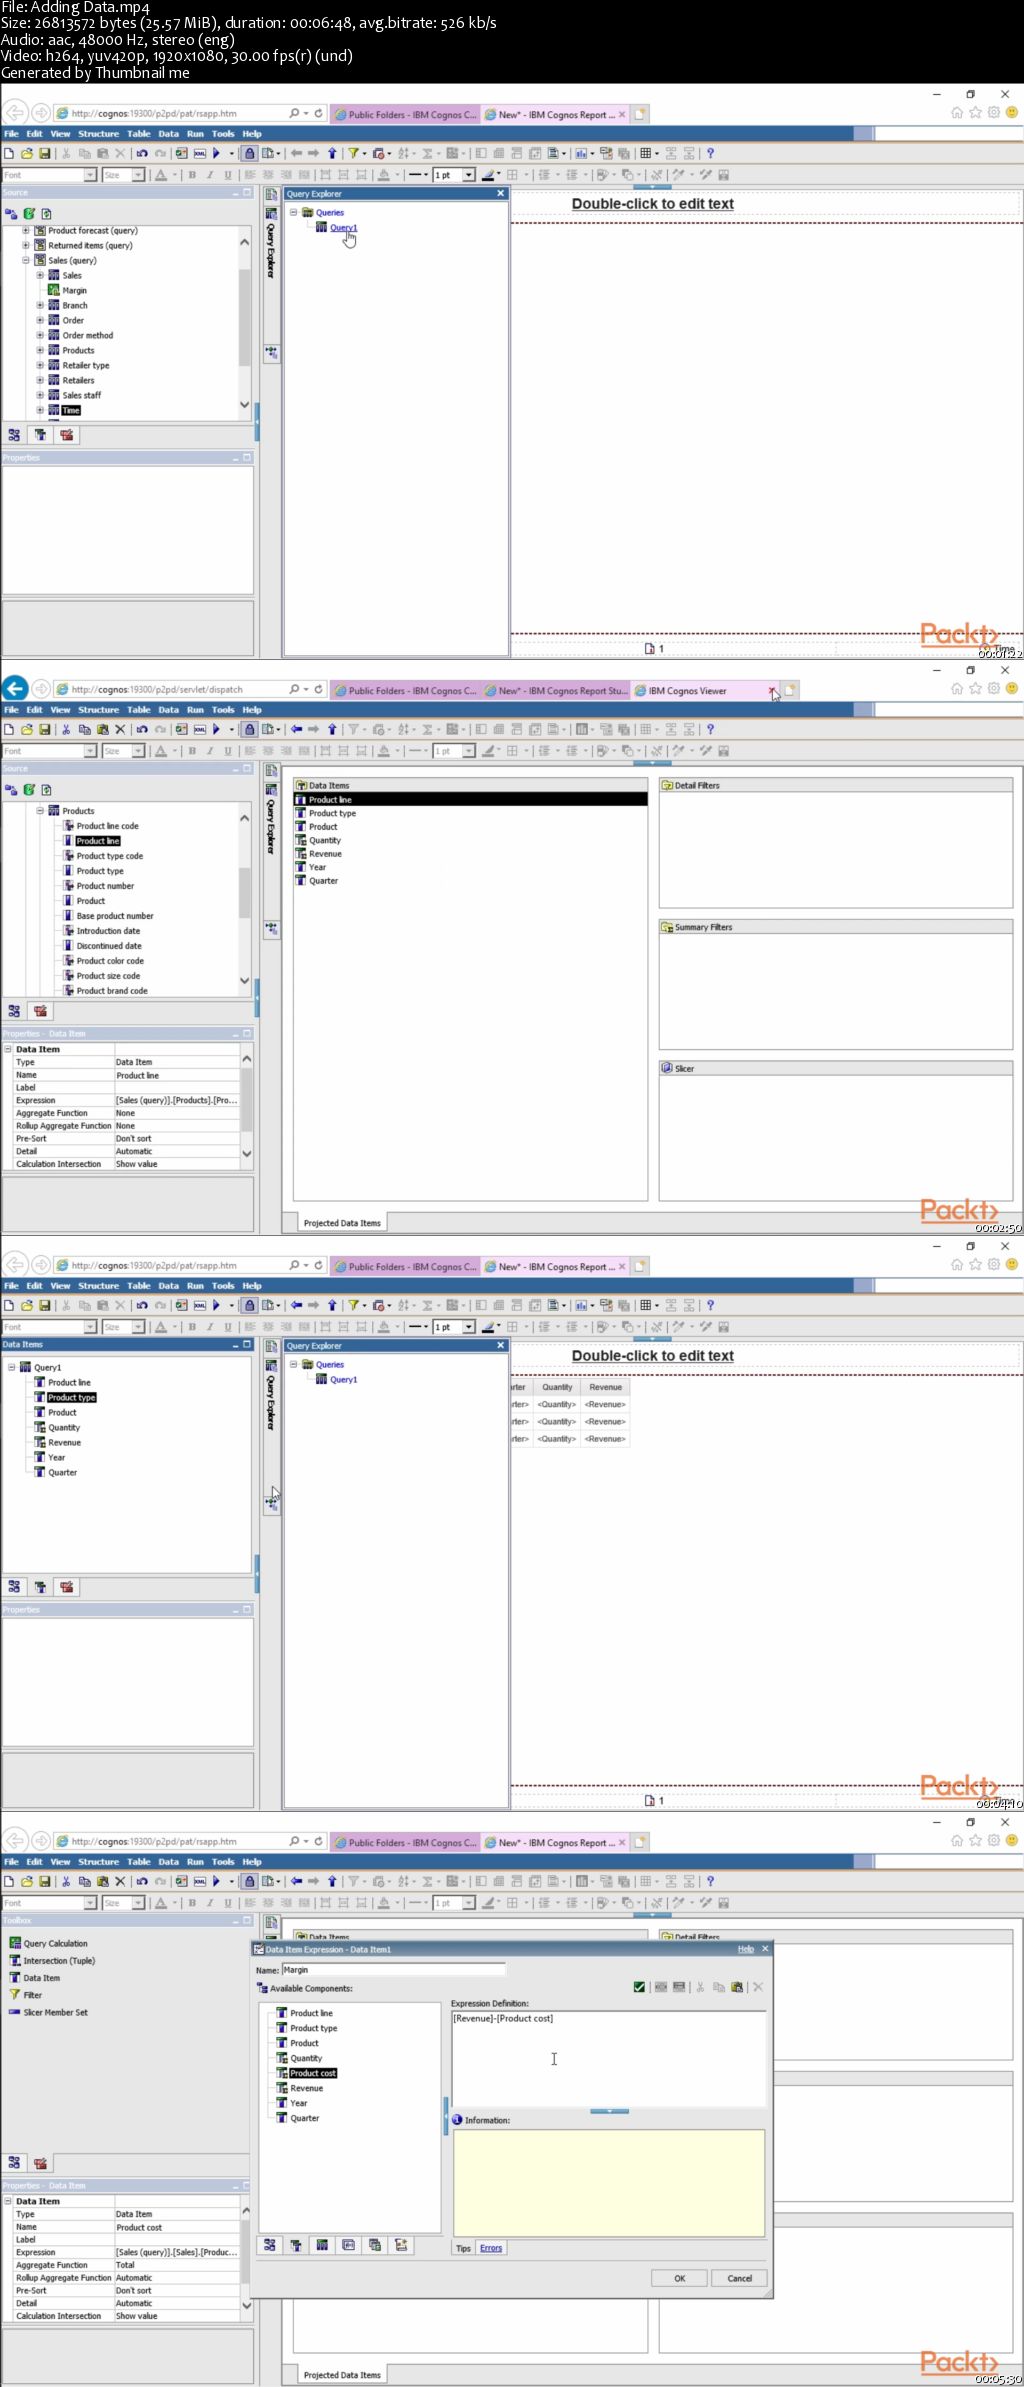
Task: Select the Revenue data item in second frame list
Action: [325, 854]
